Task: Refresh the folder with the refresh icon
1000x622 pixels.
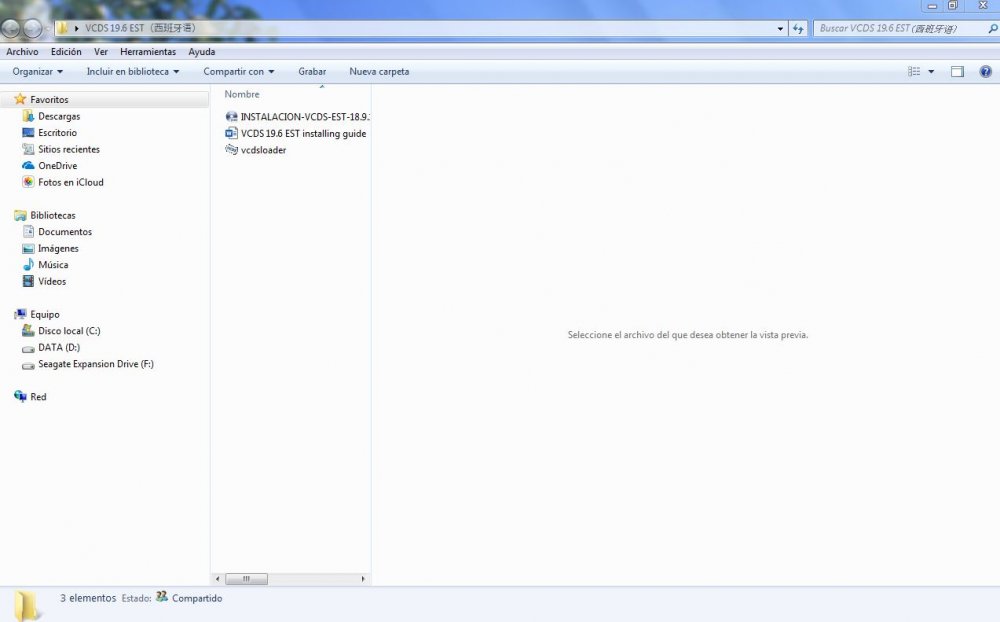Action: click(798, 28)
